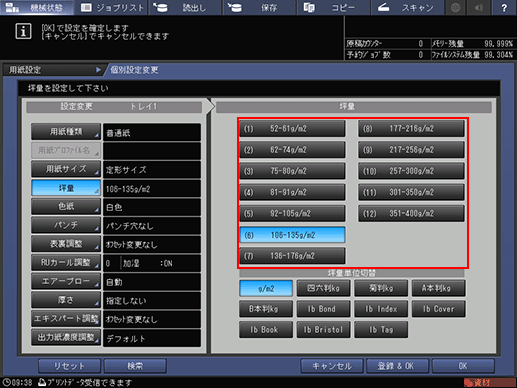517x388 pixels.
Task: Switch weight unit to lb Index
Action: [381, 309]
